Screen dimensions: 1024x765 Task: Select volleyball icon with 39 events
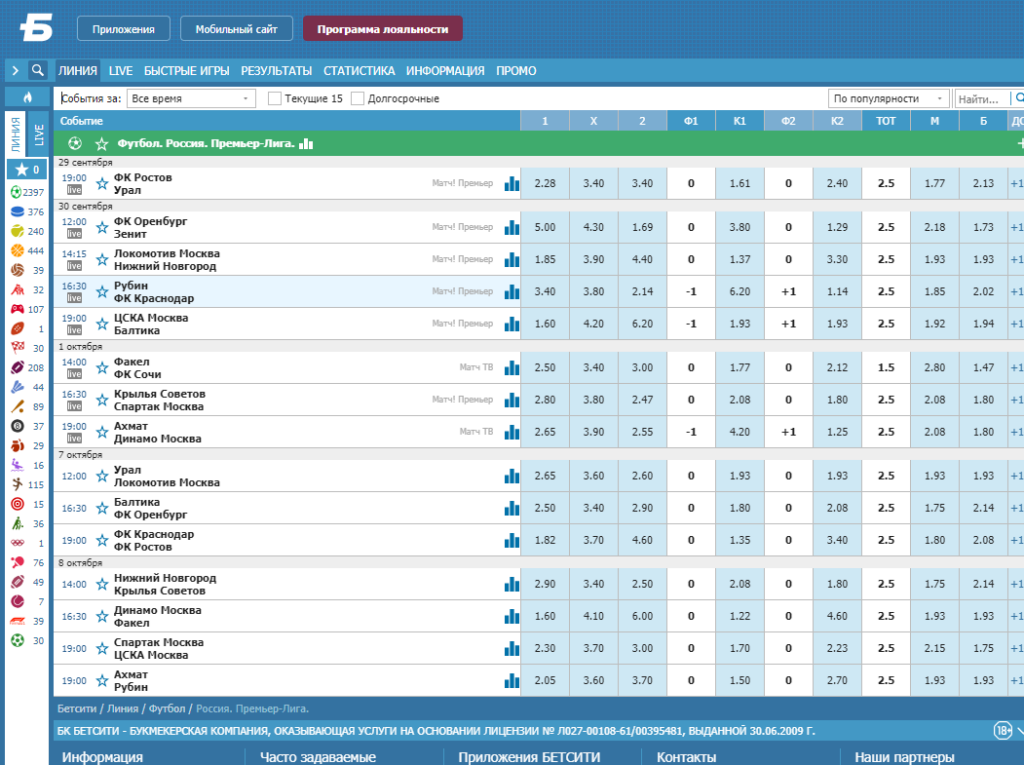(17, 270)
